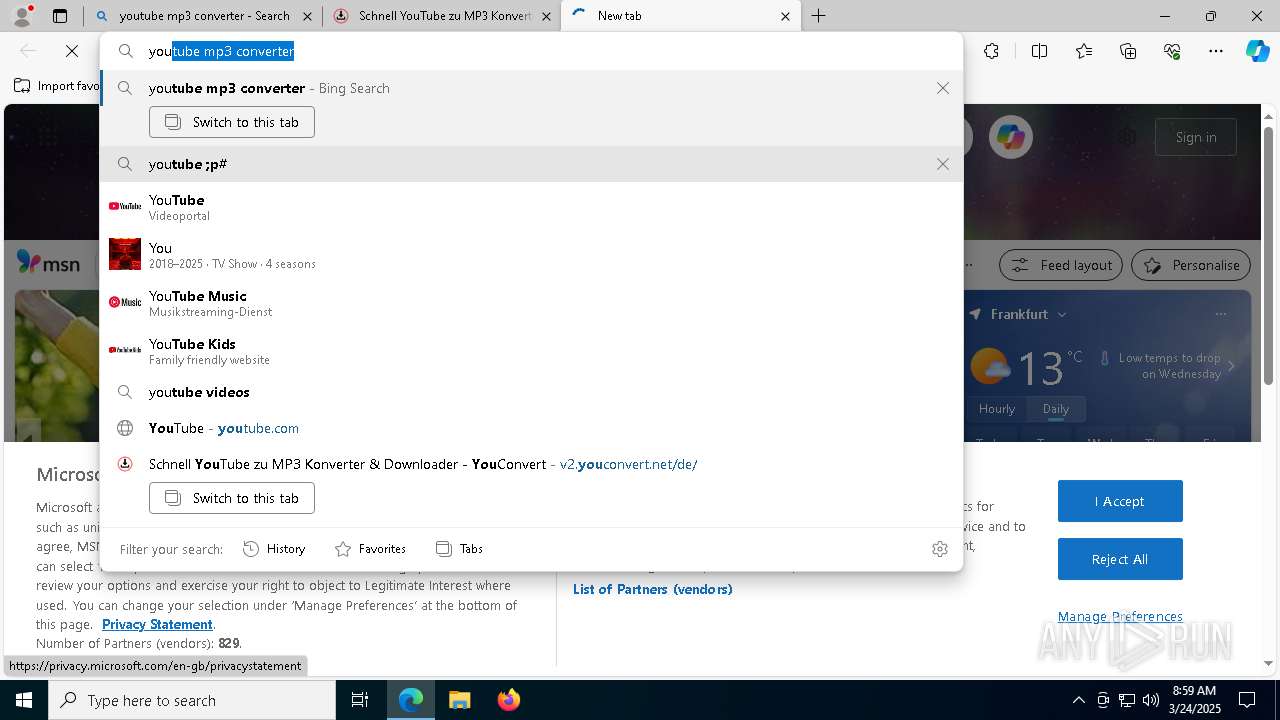Open Settings and more ellipsis menu
Viewport: 1280px width, 720px height.
pos(1216,51)
